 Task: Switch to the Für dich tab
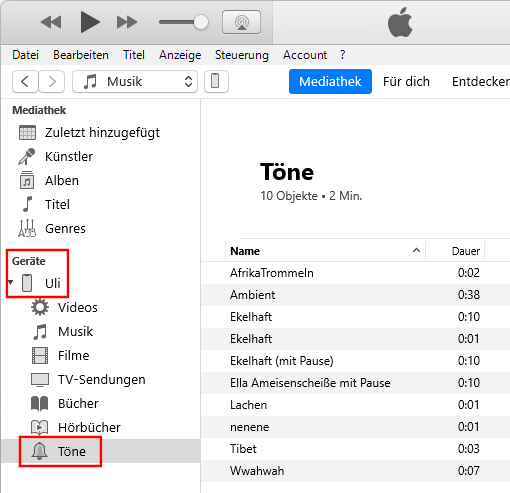(x=406, y=82)
